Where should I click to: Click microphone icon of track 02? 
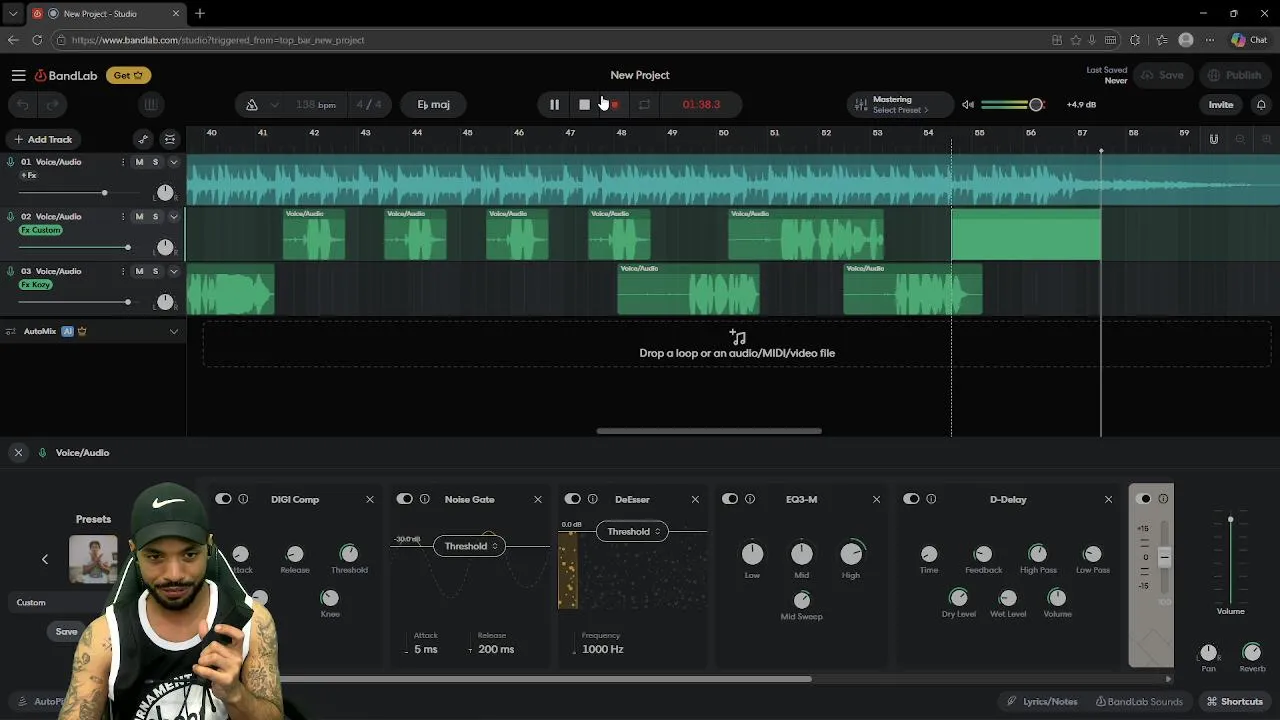tap(11, 216)
